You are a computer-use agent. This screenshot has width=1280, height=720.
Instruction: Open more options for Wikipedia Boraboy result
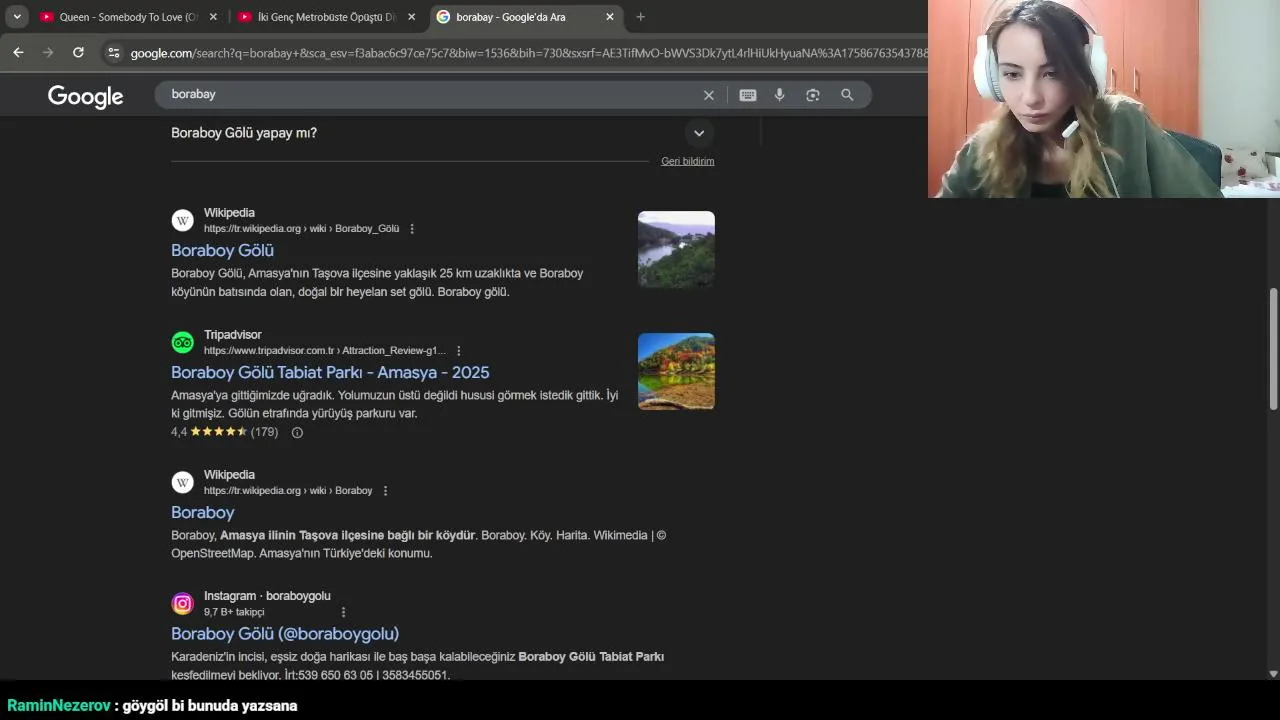385,491
